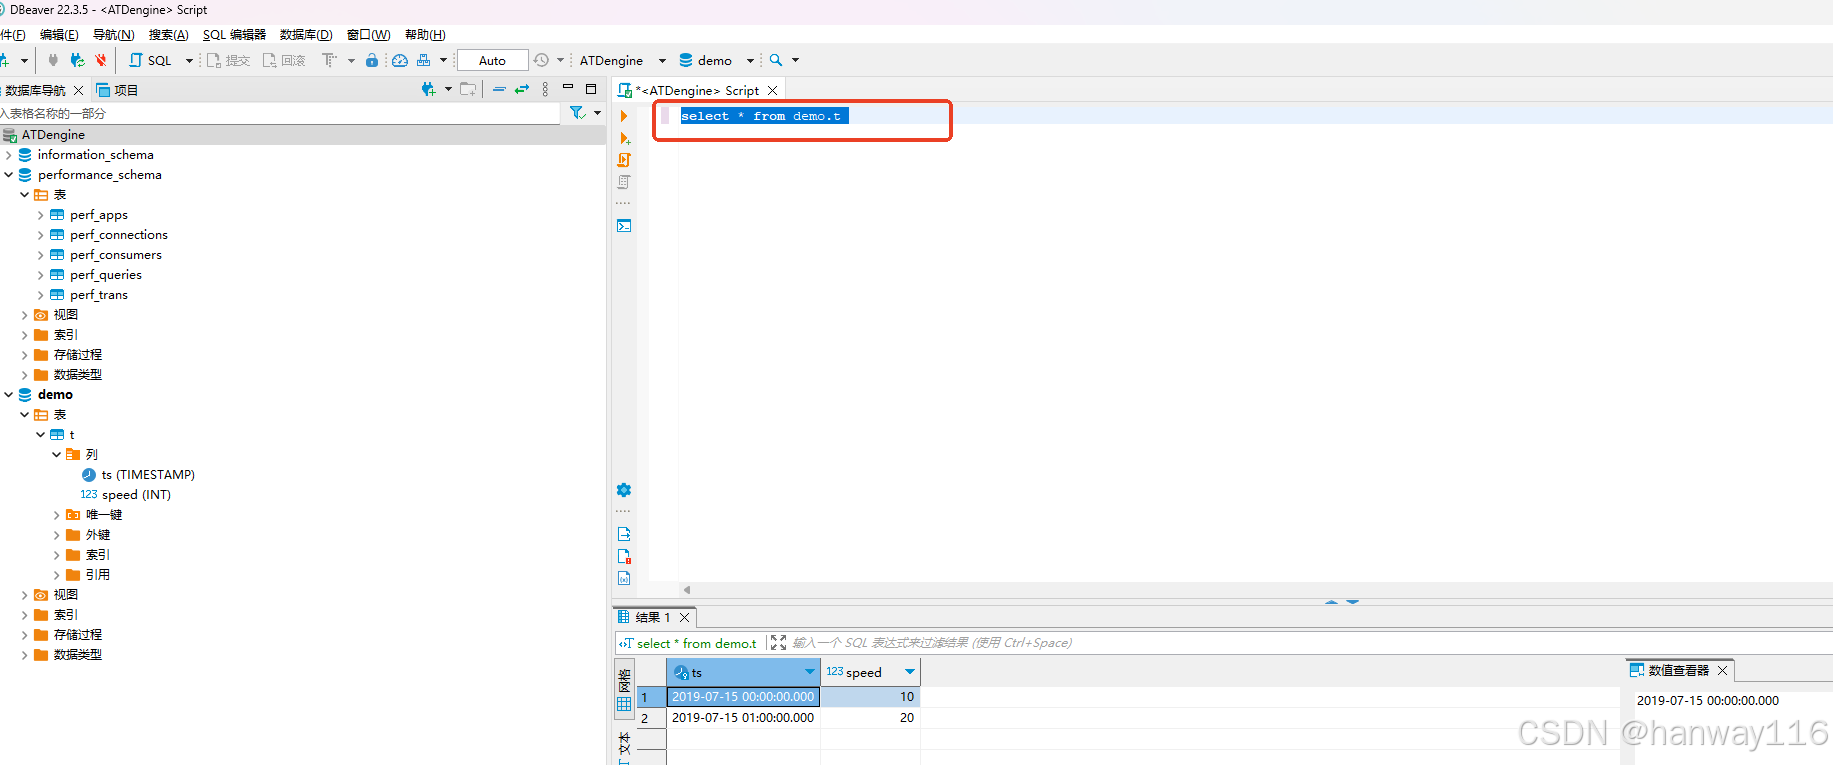Open the demo active schema dropdown
This screenshot has width=1833, height=765.
[716, 60]
